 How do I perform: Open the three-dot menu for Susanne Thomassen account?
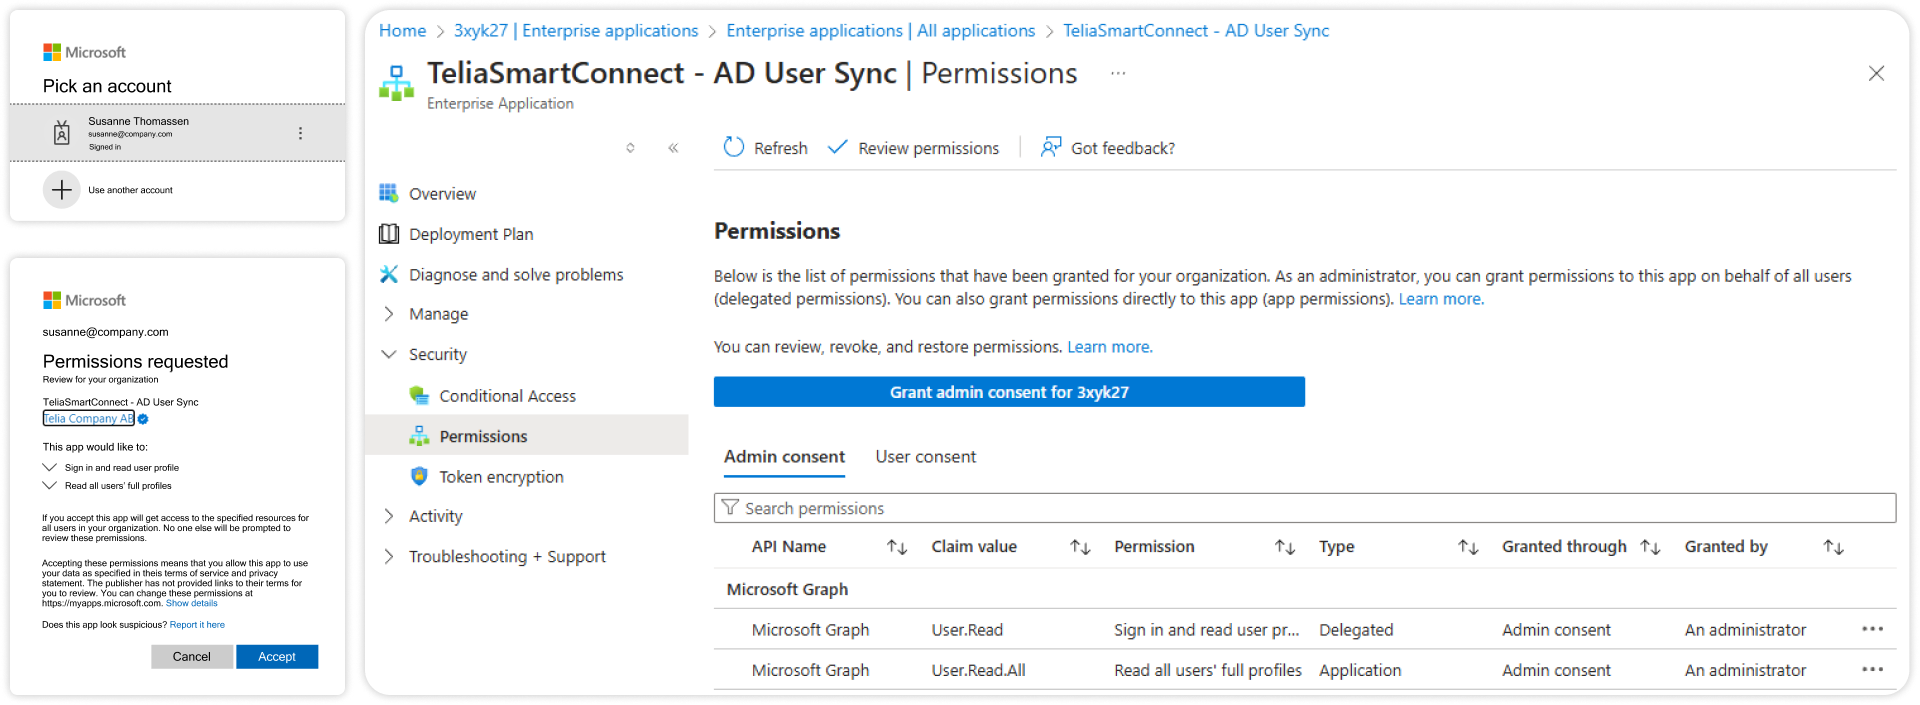[300, 133]
